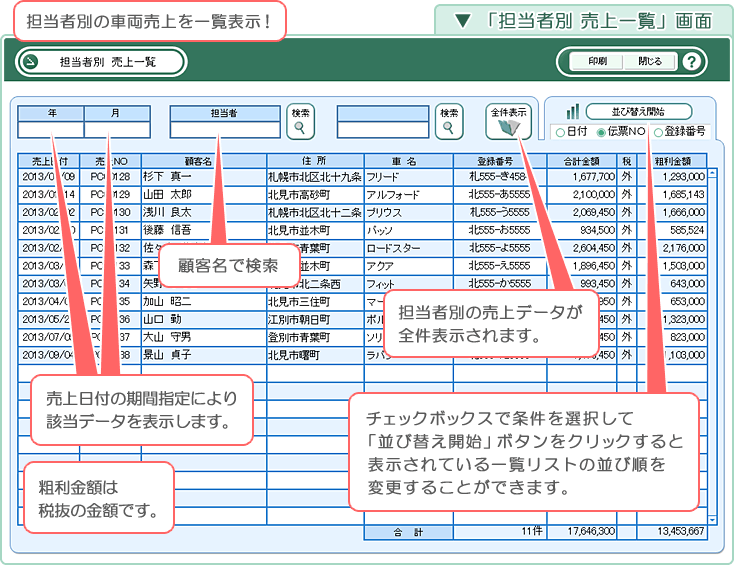Select the 日付 radio button
The height and width of the screenshot is (565, 735).
point(560,133)
